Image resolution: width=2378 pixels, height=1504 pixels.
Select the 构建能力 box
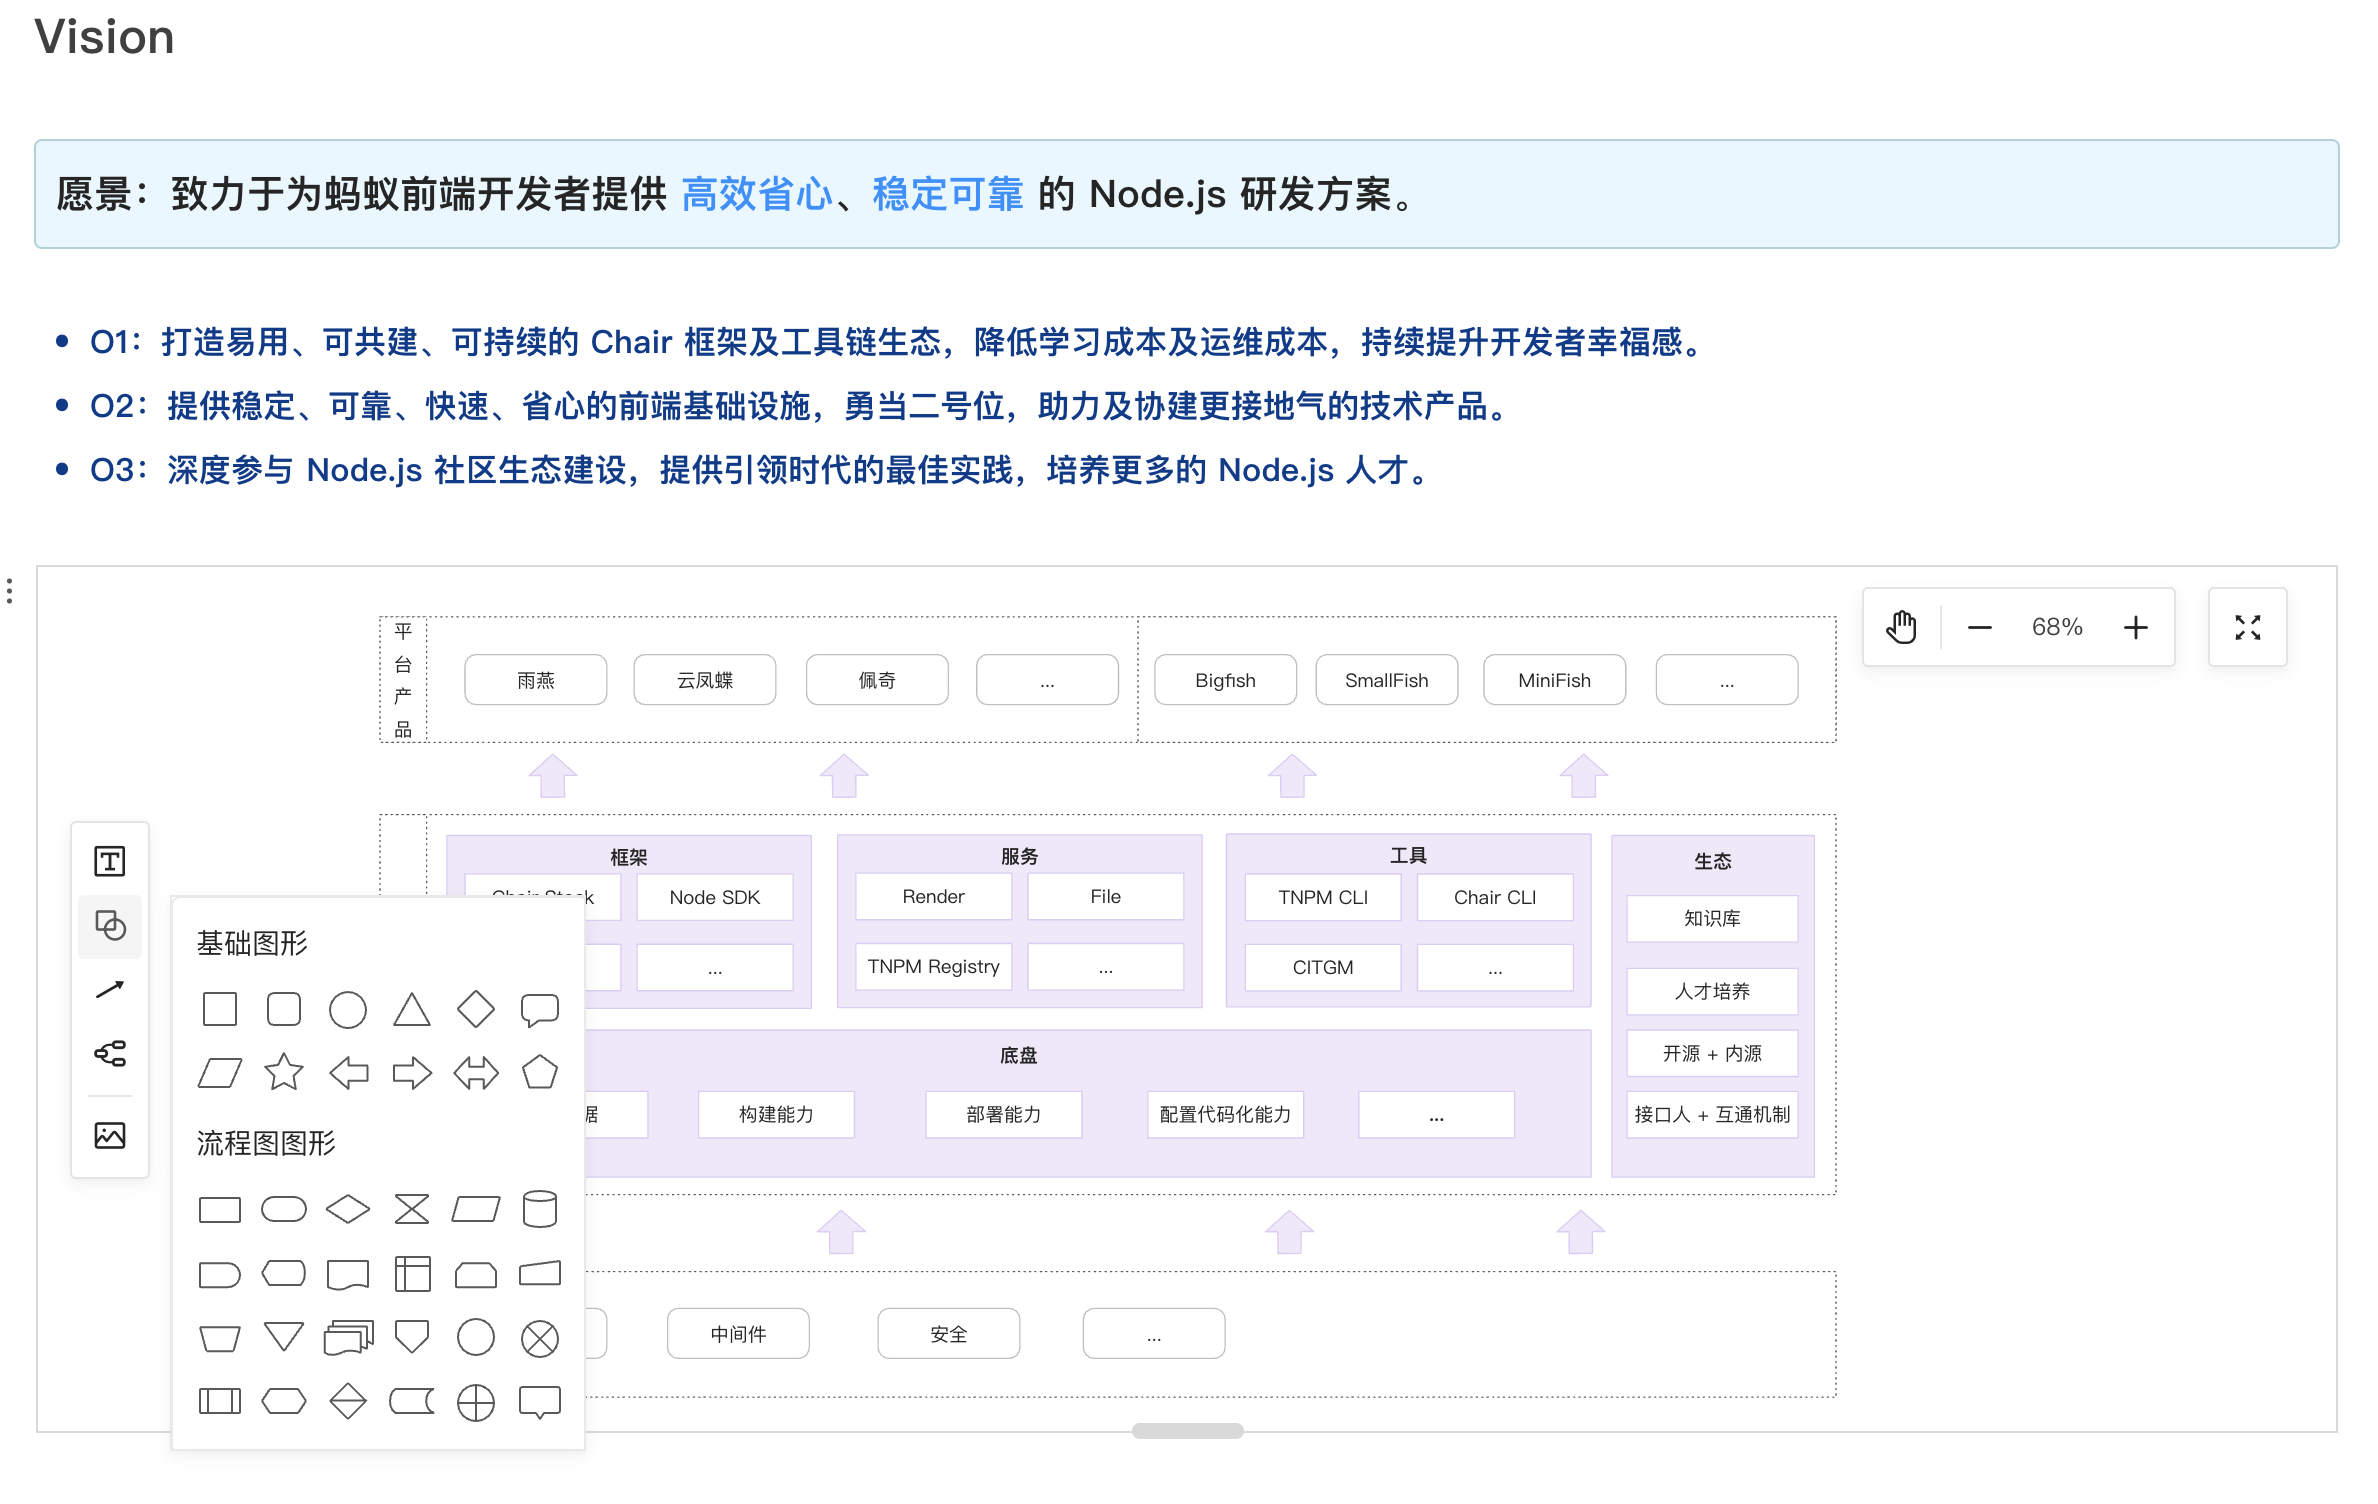776,1114
